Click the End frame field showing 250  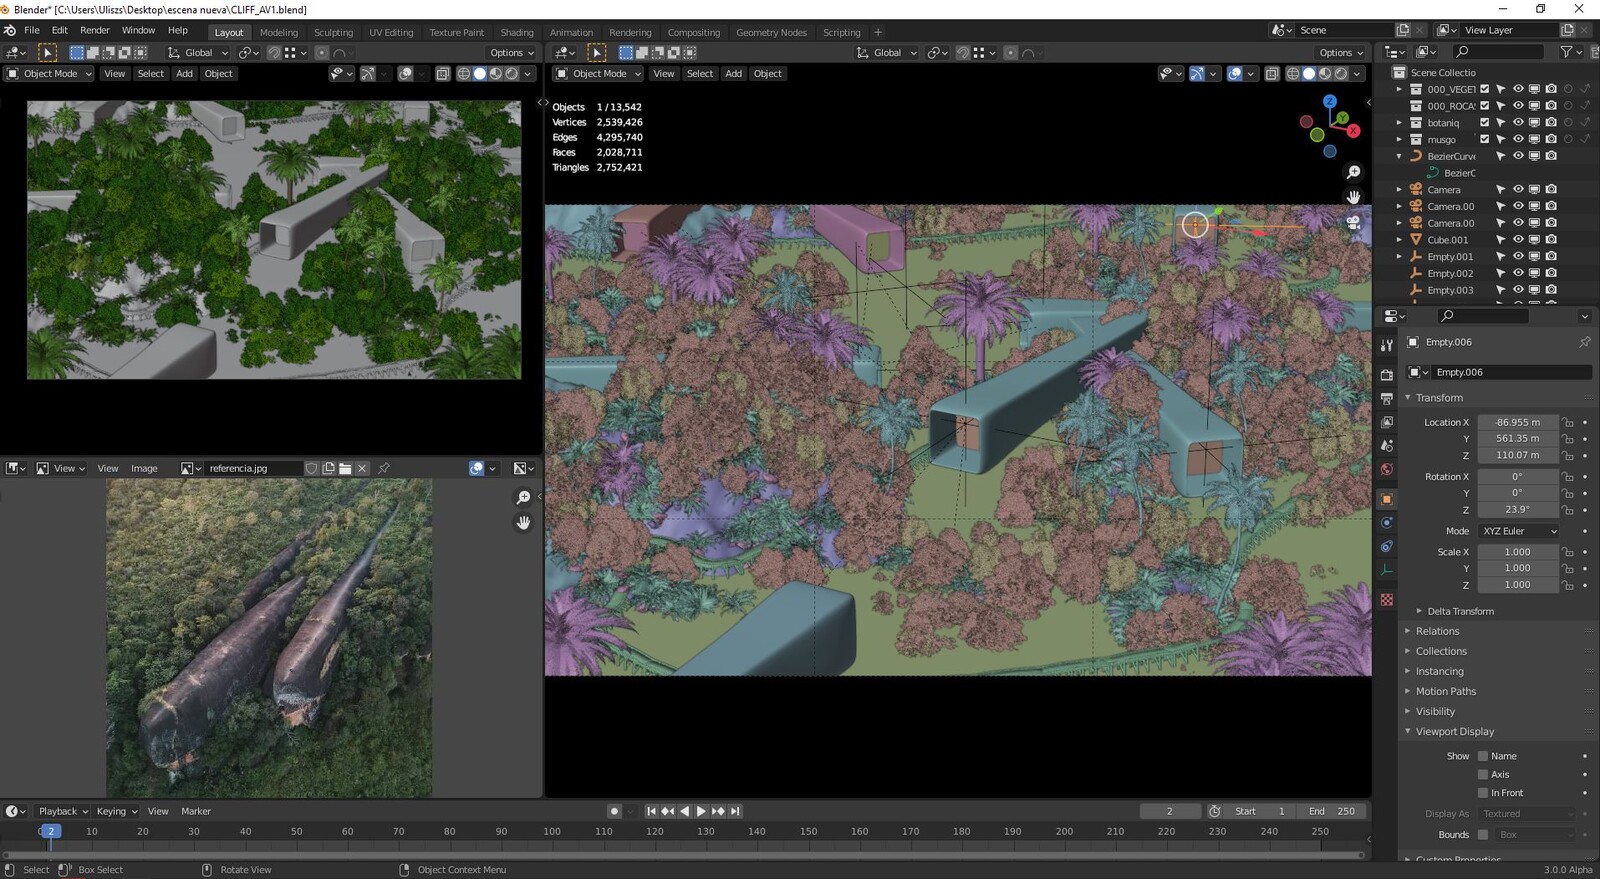1332,811
